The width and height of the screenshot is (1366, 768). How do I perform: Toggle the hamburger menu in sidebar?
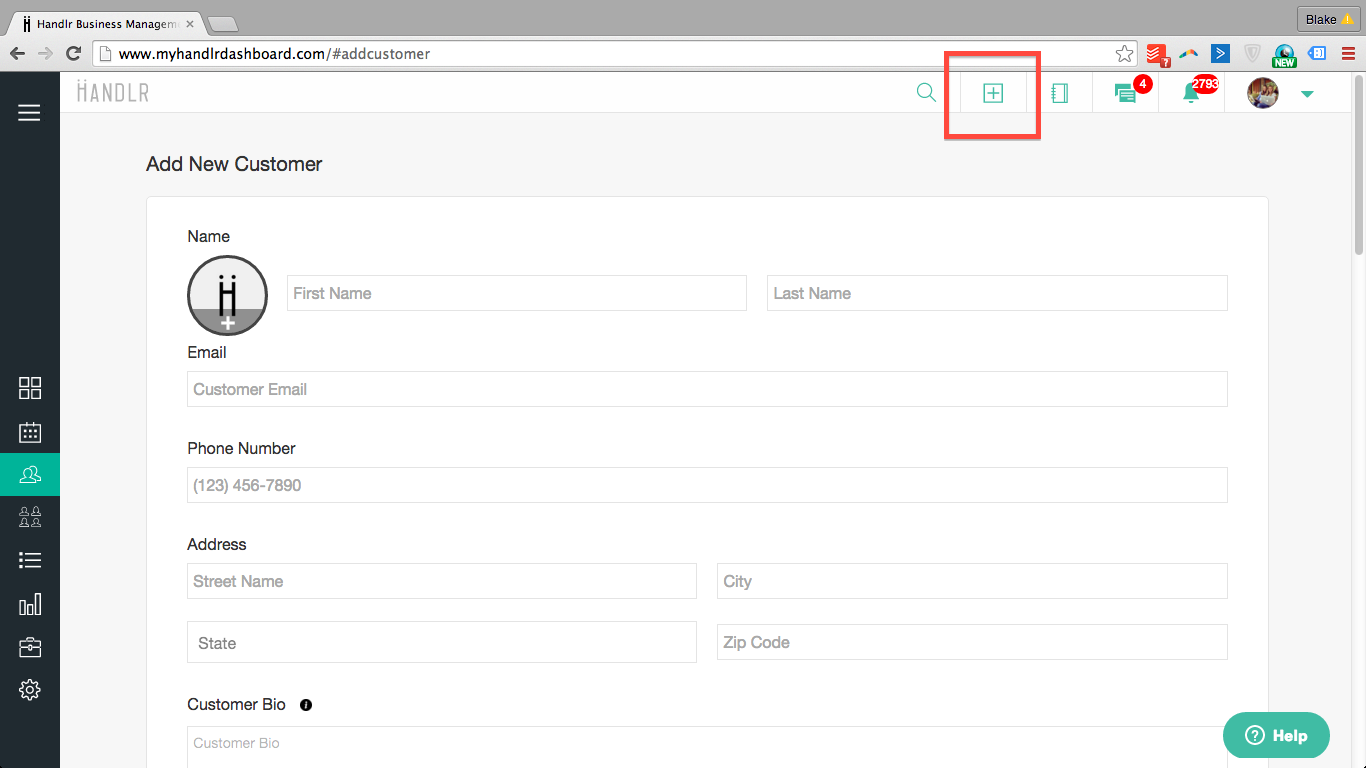[30, 113]
